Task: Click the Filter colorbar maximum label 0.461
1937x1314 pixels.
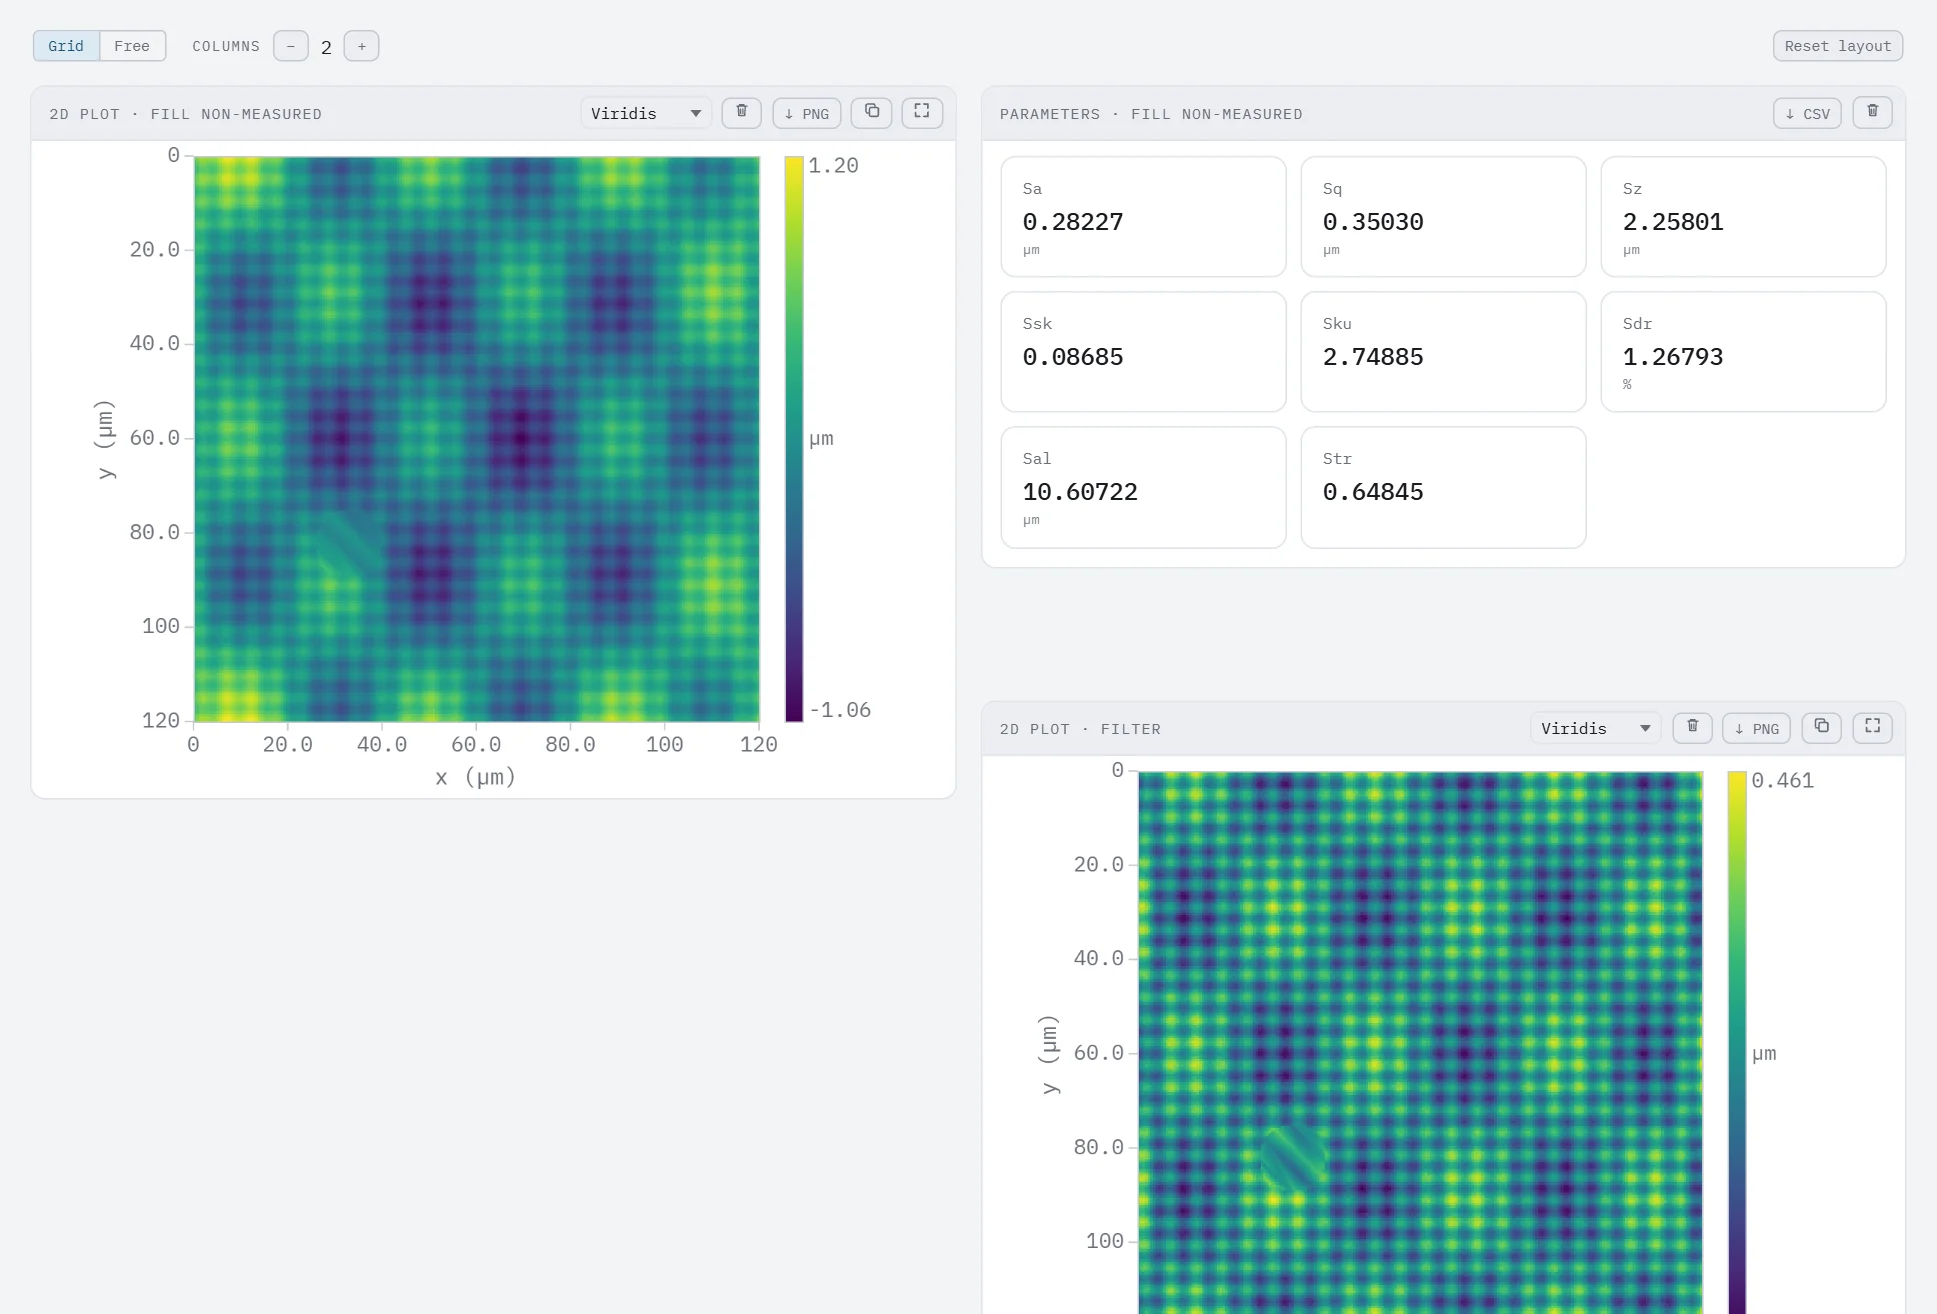Action: (1782, 781)
